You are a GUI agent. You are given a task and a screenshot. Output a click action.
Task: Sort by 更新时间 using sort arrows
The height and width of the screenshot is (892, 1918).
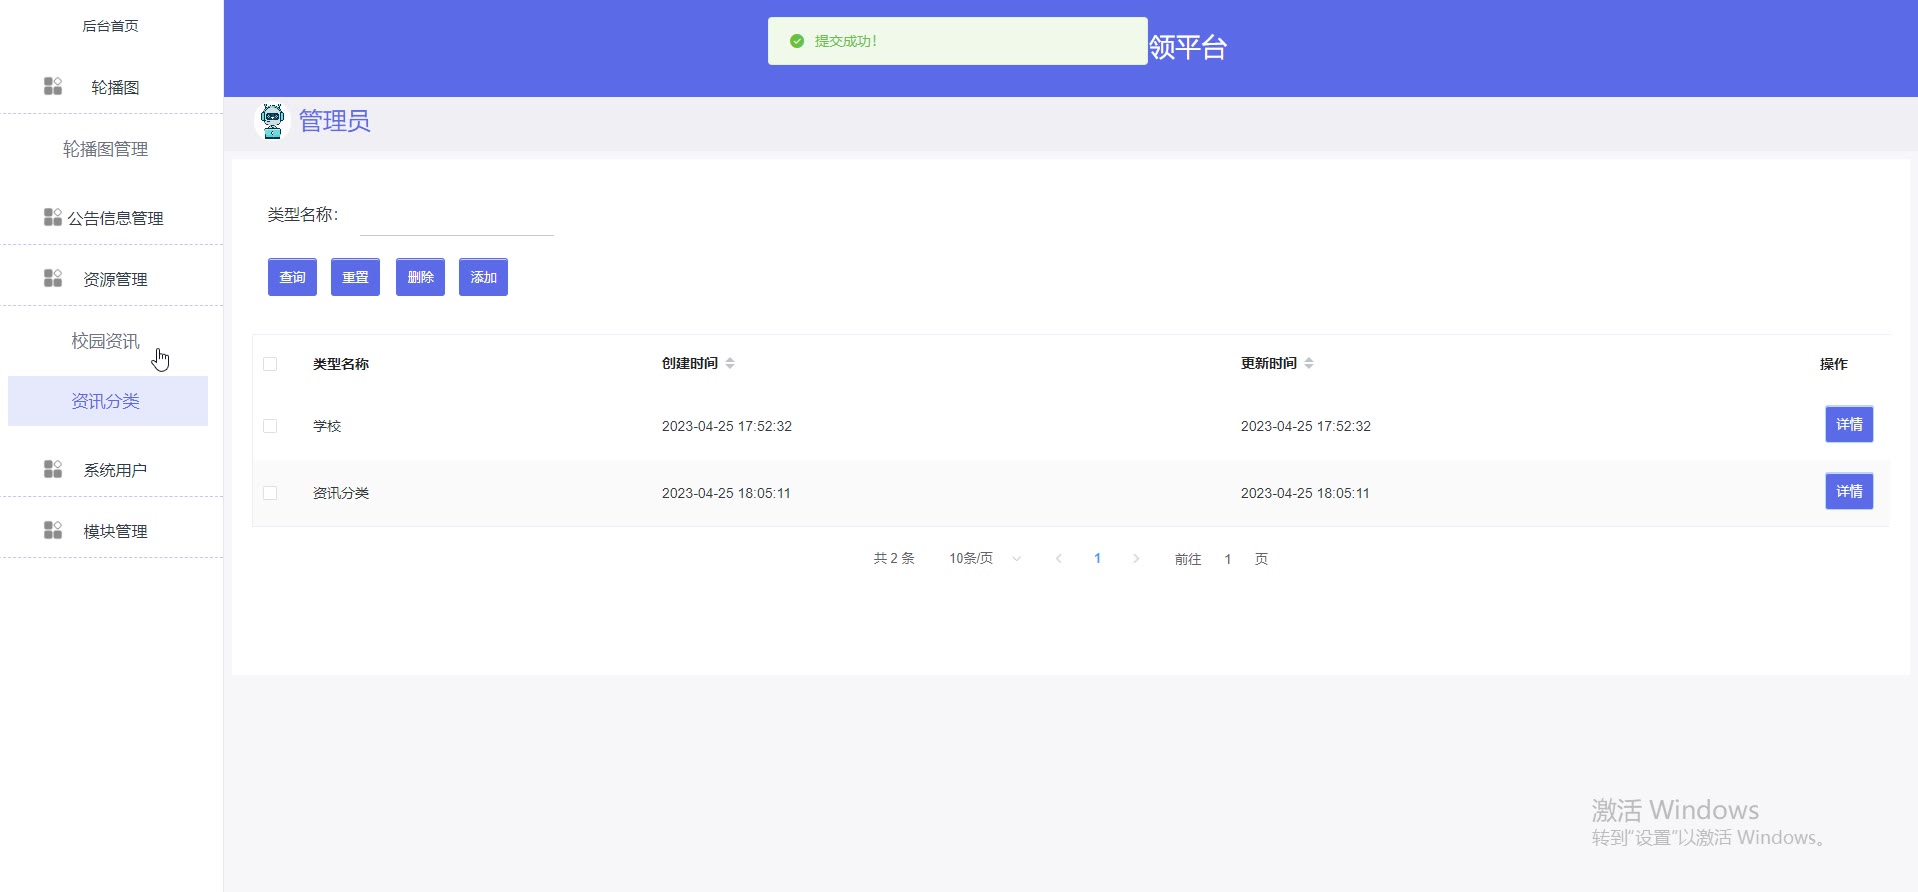[x=1309, y=363]
